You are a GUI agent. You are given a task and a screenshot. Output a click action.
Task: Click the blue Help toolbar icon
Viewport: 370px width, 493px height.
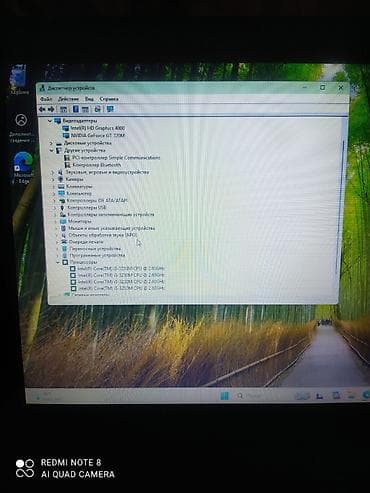(76, 109)
